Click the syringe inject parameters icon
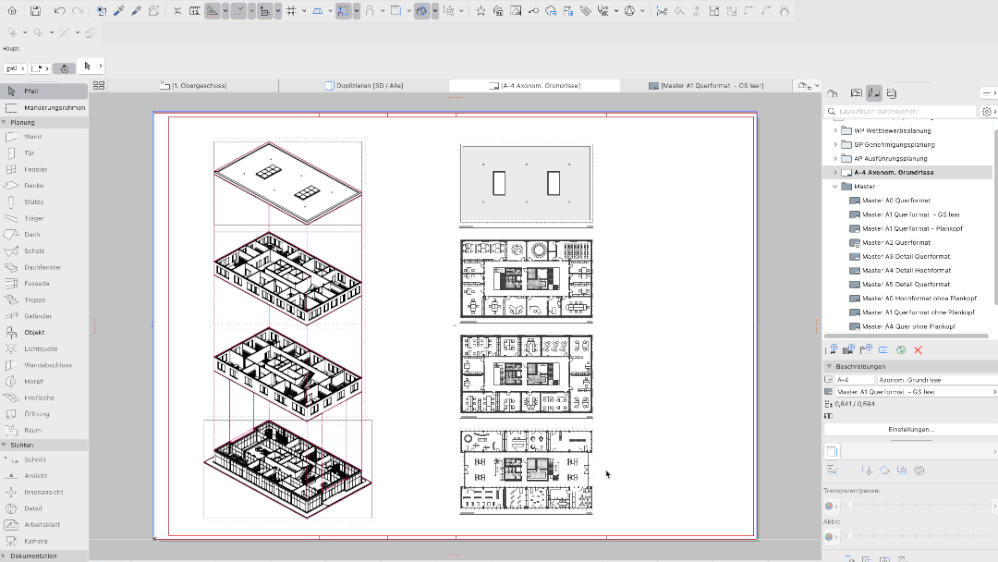Image resolution: width=998 pixels, height=562 pixels. click(x=136, y=11)
